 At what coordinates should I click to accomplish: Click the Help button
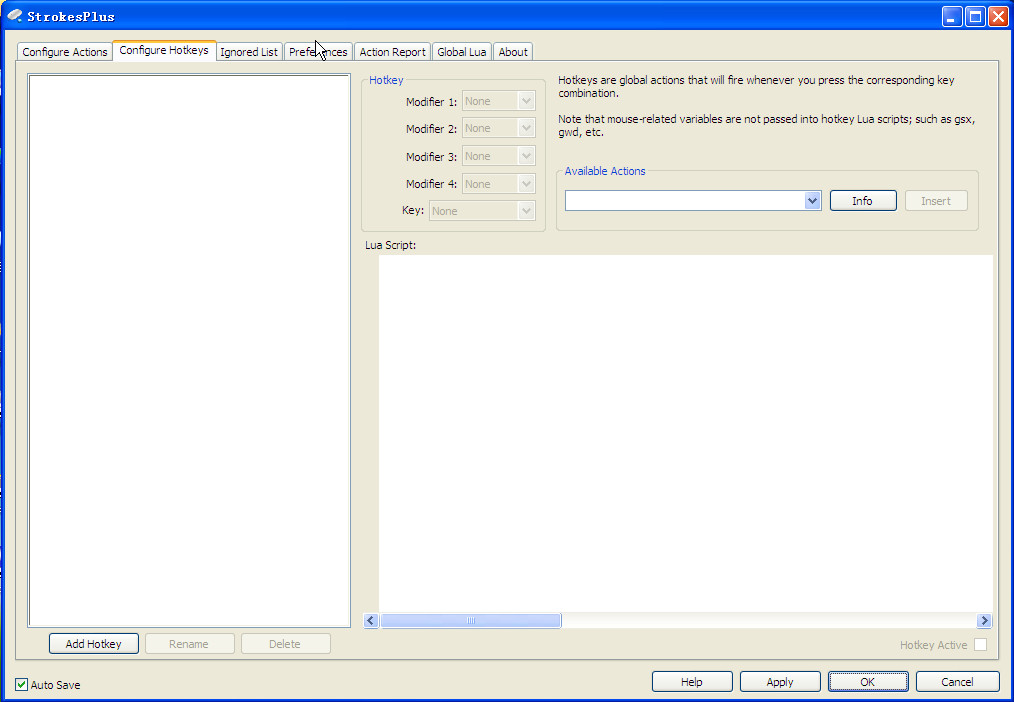point(692,681)
